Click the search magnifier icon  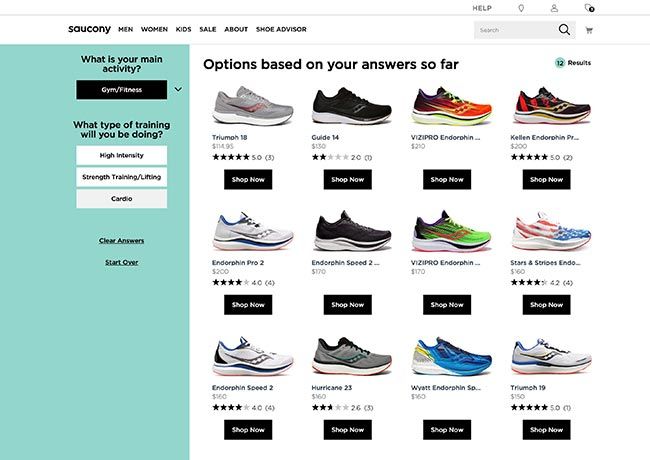coord(564,30)
